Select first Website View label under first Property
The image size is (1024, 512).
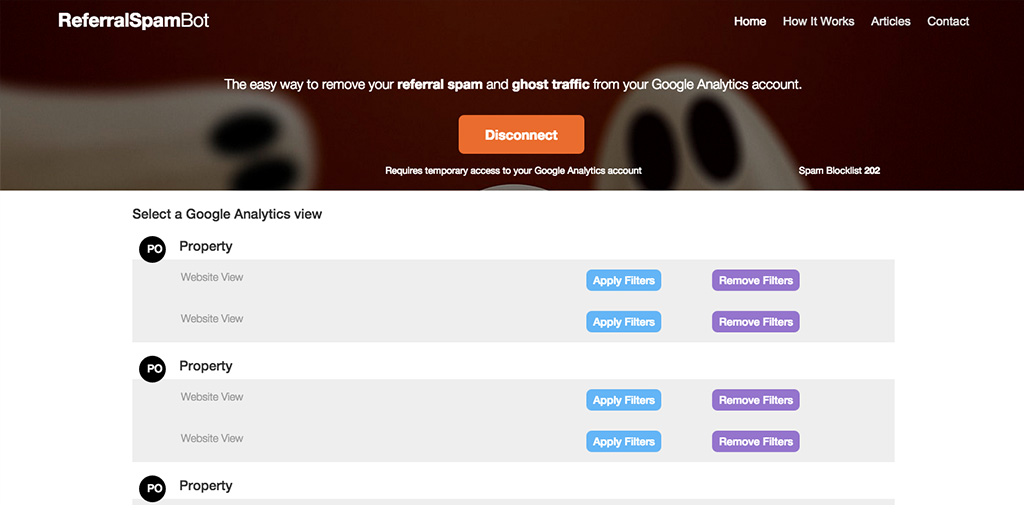(212, 277)
